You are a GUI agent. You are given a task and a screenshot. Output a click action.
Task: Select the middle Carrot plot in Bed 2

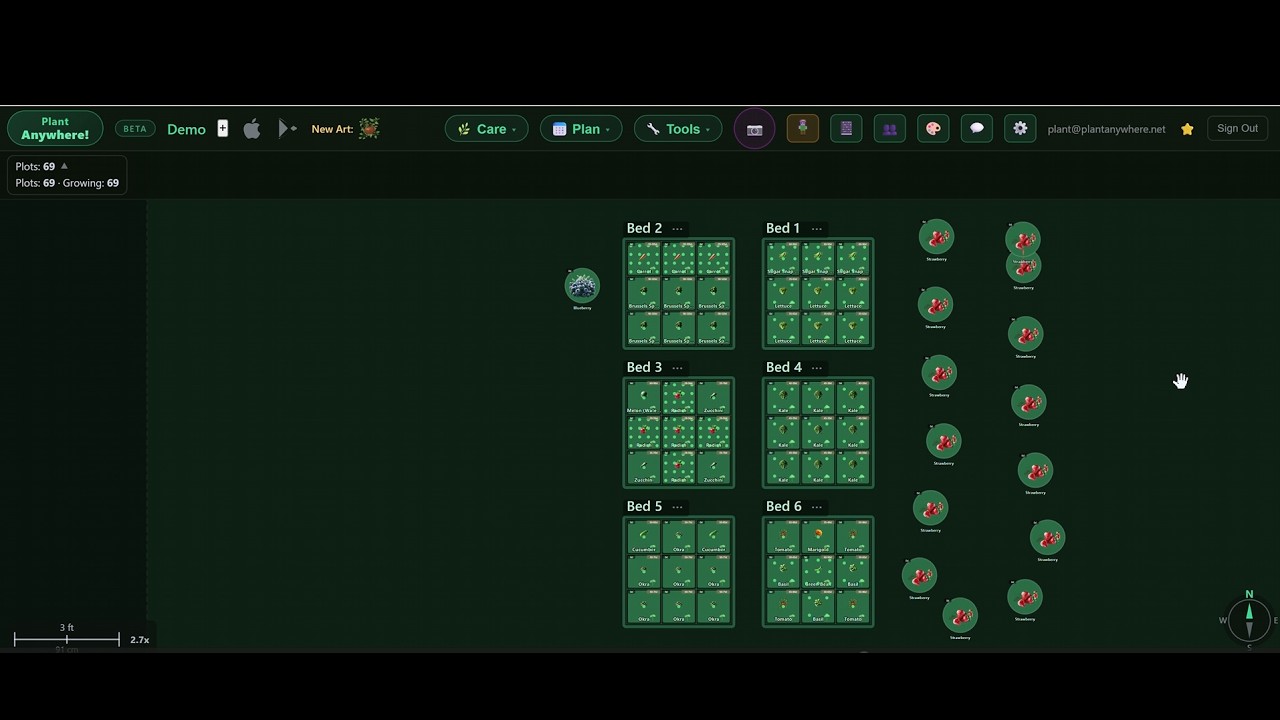coord(679,259)
